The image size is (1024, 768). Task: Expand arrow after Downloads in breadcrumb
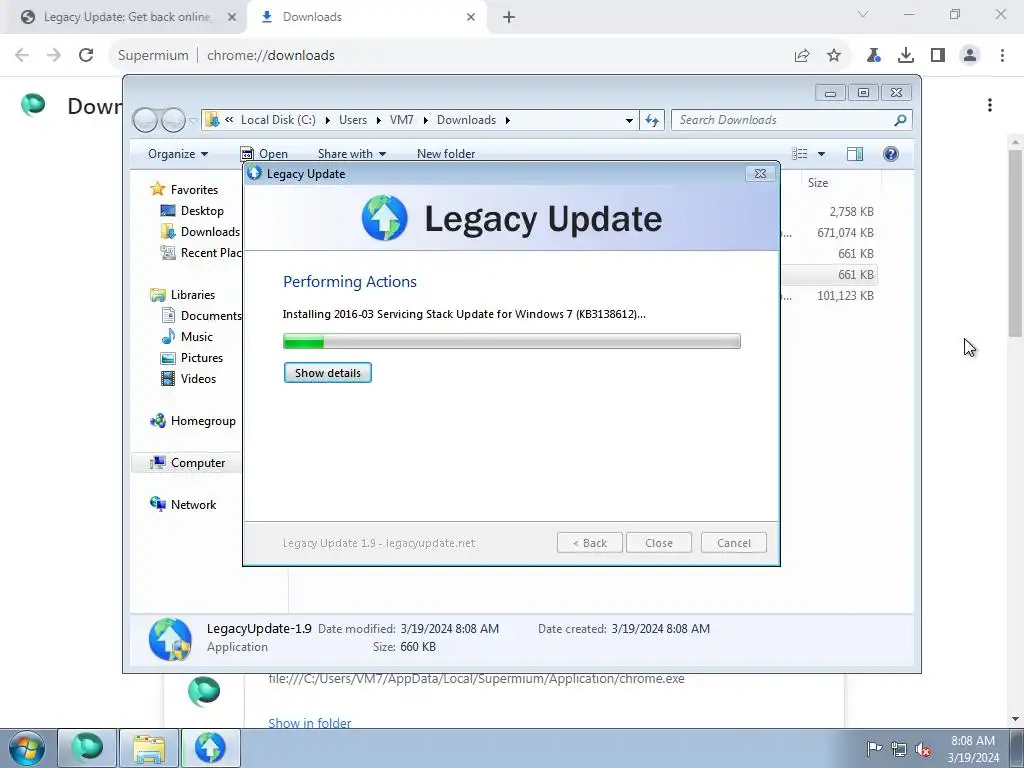[x=507, y=120]
